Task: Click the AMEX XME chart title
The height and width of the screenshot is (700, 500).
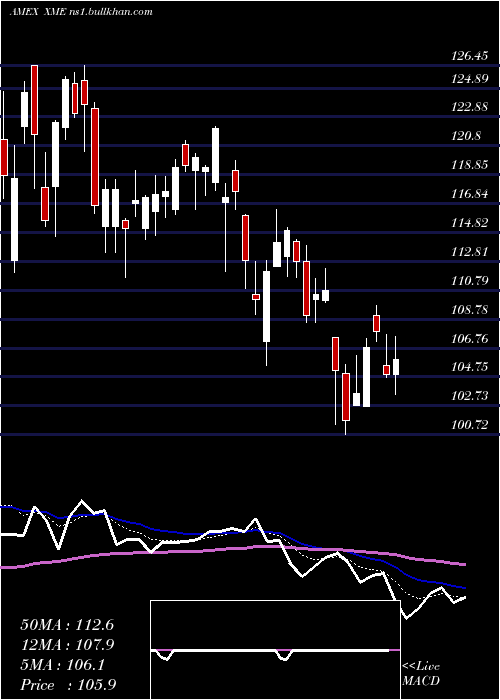Action: click(x=81, y=12)
